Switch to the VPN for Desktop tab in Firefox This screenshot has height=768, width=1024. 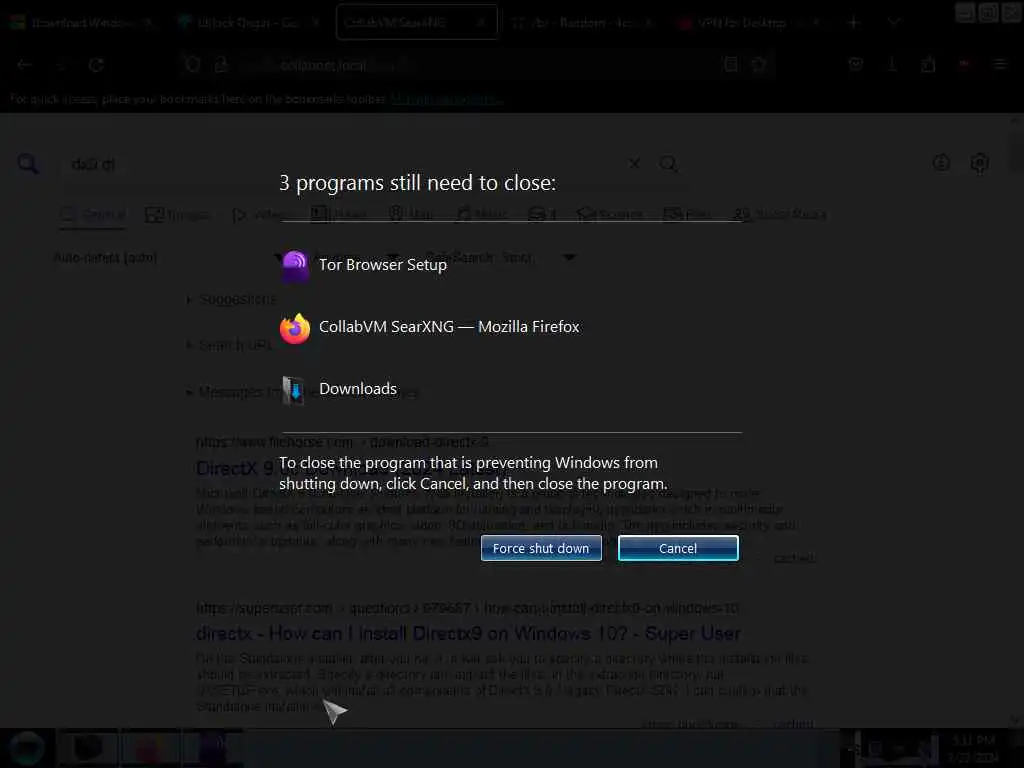coord(748,22)
